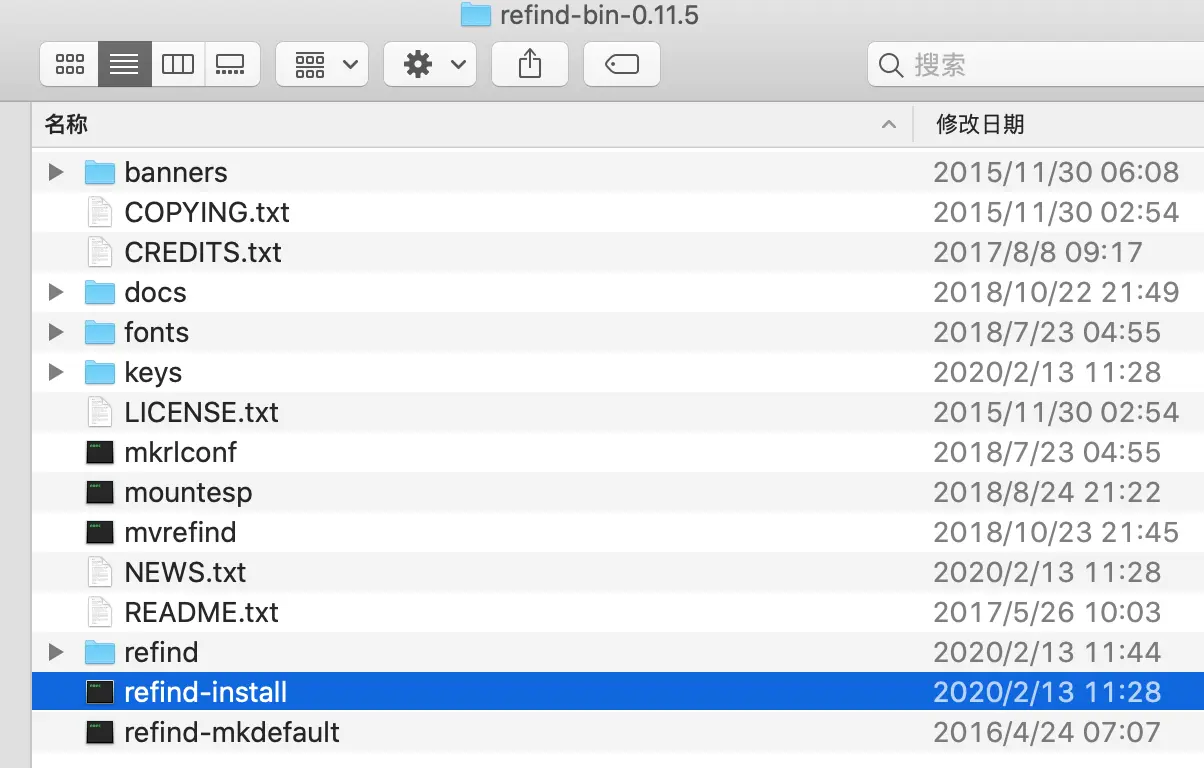
Task: Select the banners folder icon
Action: (100, 172)
